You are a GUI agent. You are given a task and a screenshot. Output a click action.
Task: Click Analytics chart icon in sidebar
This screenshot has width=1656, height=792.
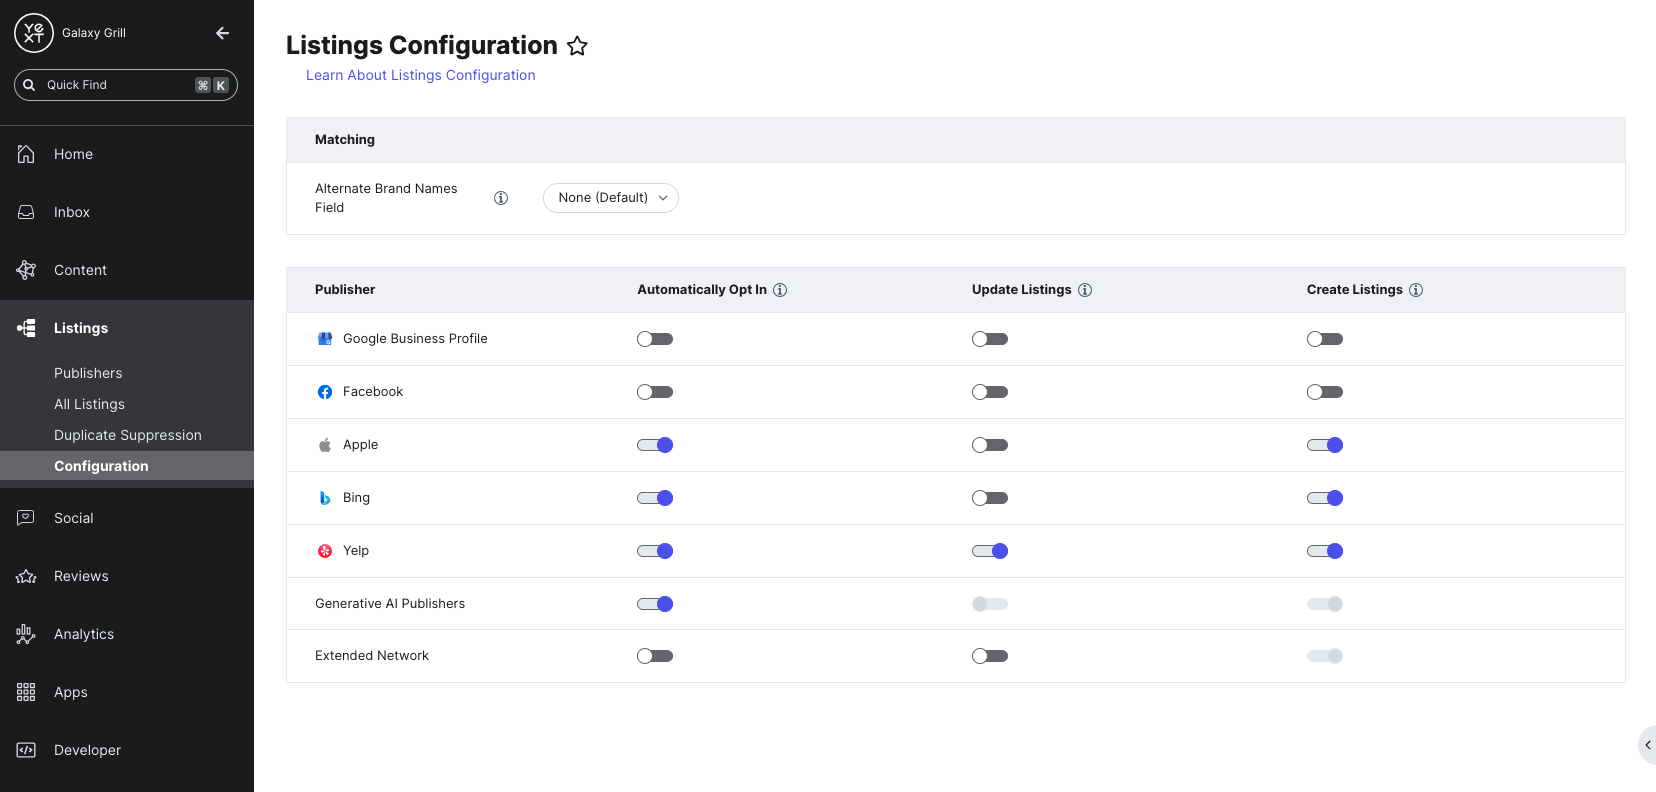(x=26, y=634)
